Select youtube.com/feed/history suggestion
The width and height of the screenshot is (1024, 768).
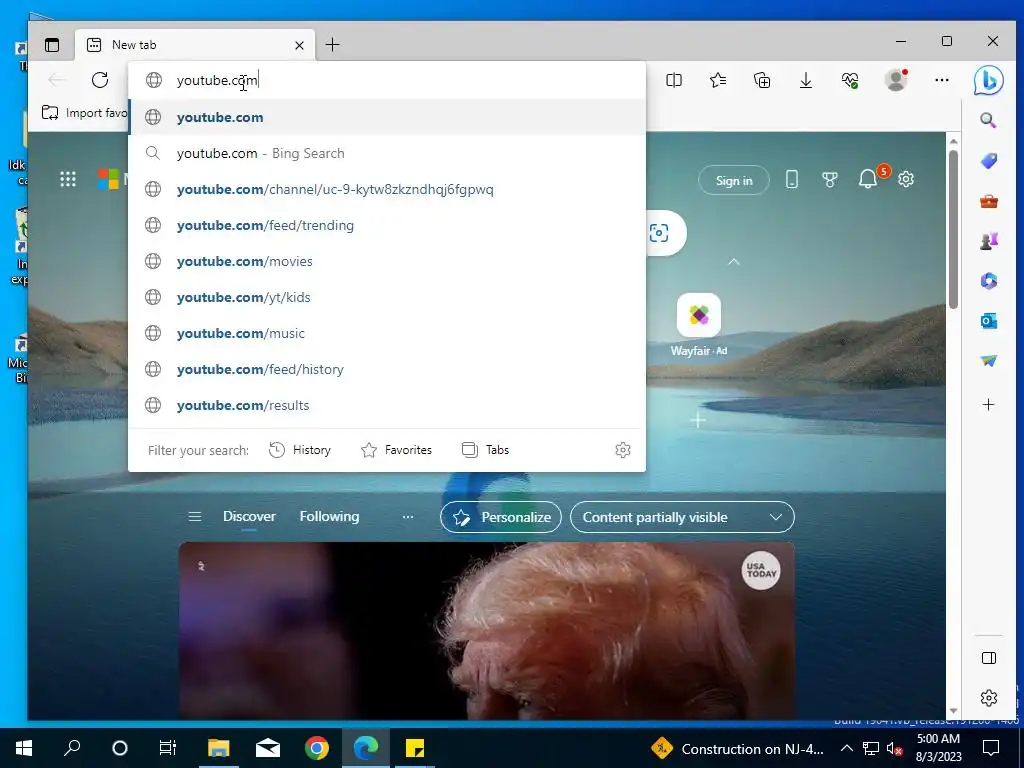[x=387, y=369]
